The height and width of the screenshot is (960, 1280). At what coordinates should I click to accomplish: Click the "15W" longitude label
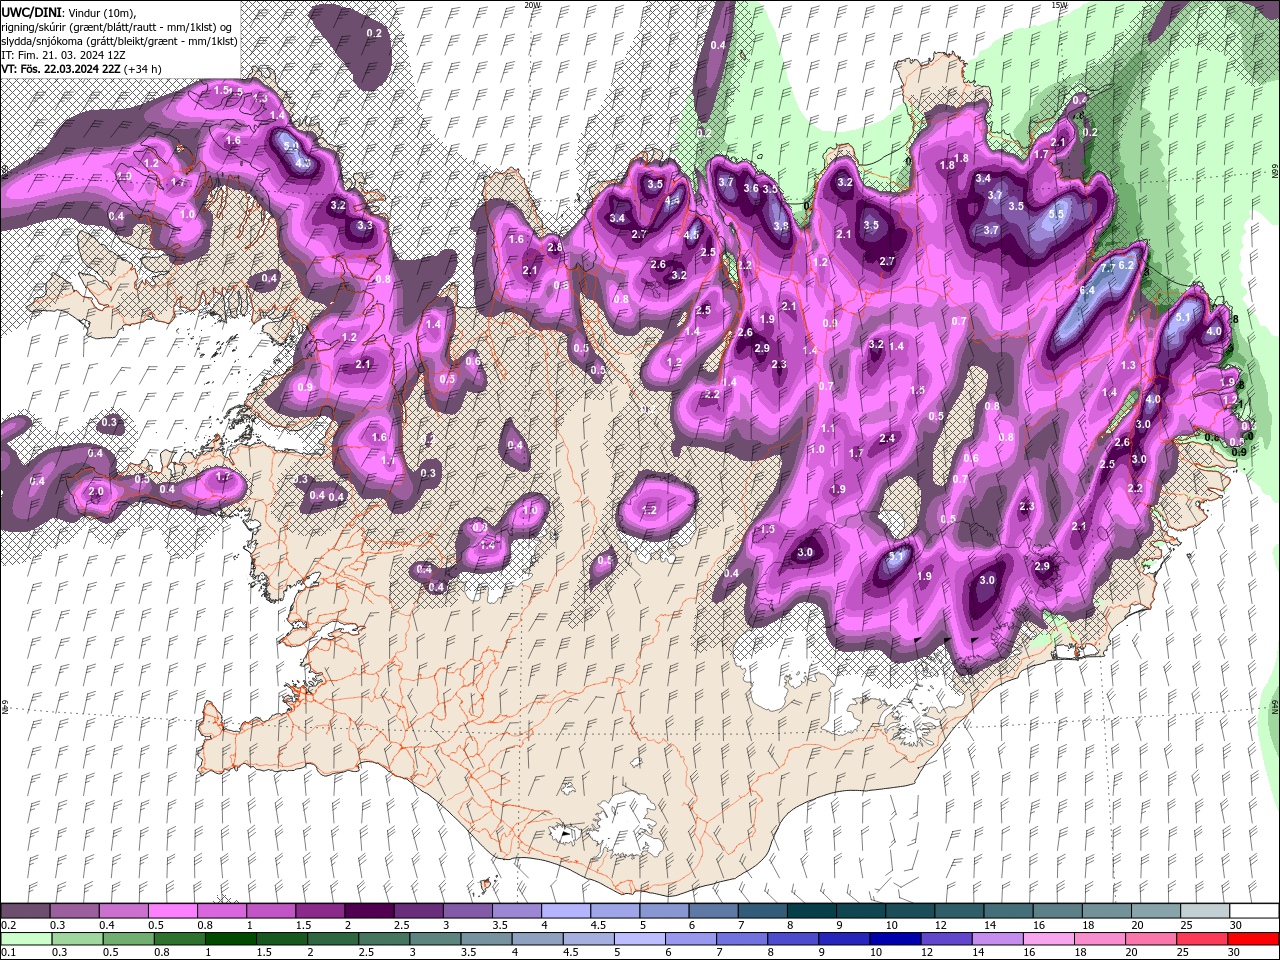(1059, 5)
